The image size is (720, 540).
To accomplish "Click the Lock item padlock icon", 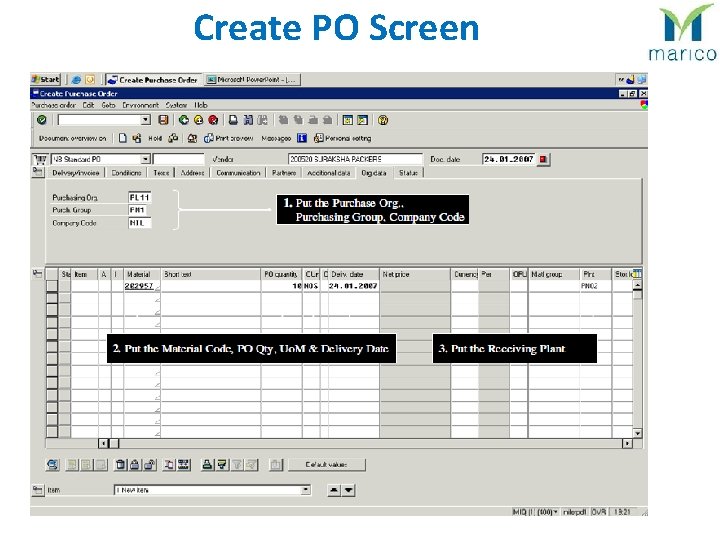I will [x=135, y=465].
